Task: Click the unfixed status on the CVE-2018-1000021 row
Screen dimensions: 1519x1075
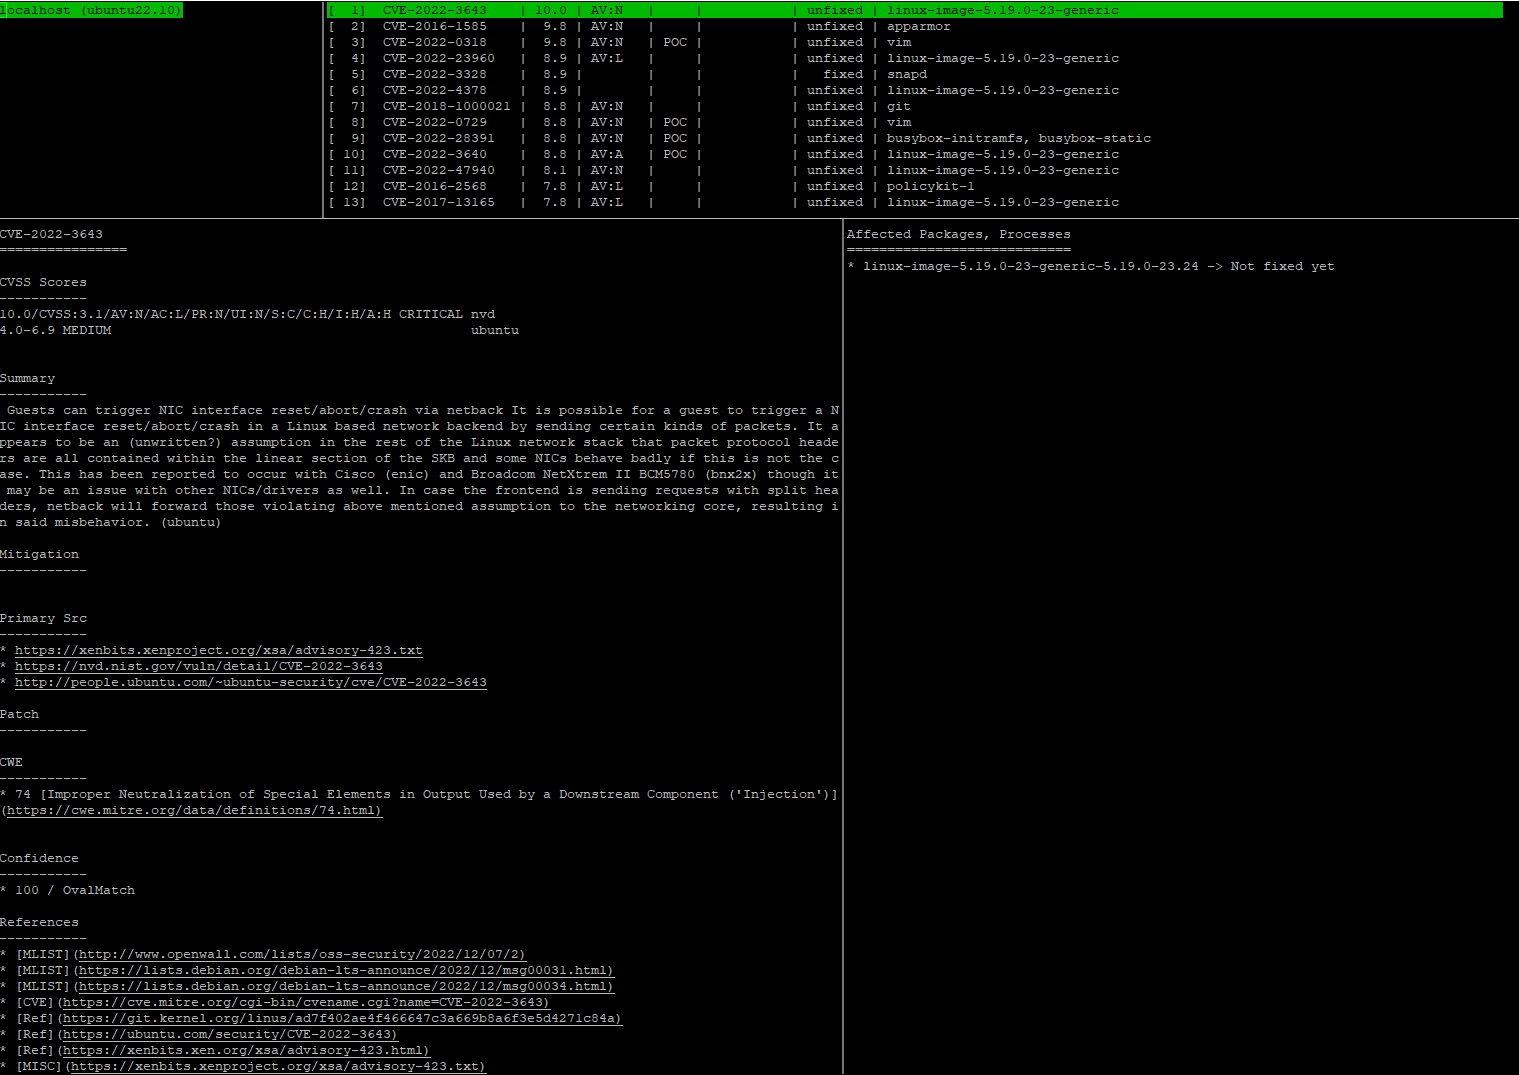Action: 835,106
